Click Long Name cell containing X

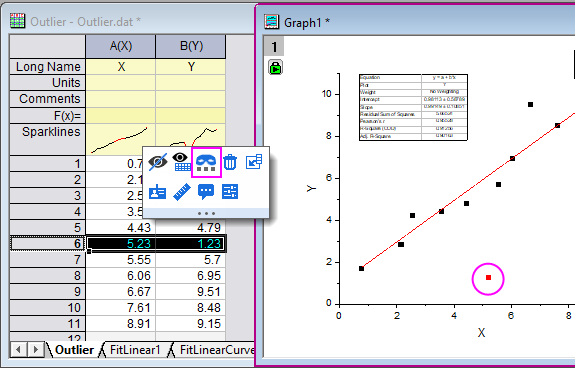click(x=121, y=67)
